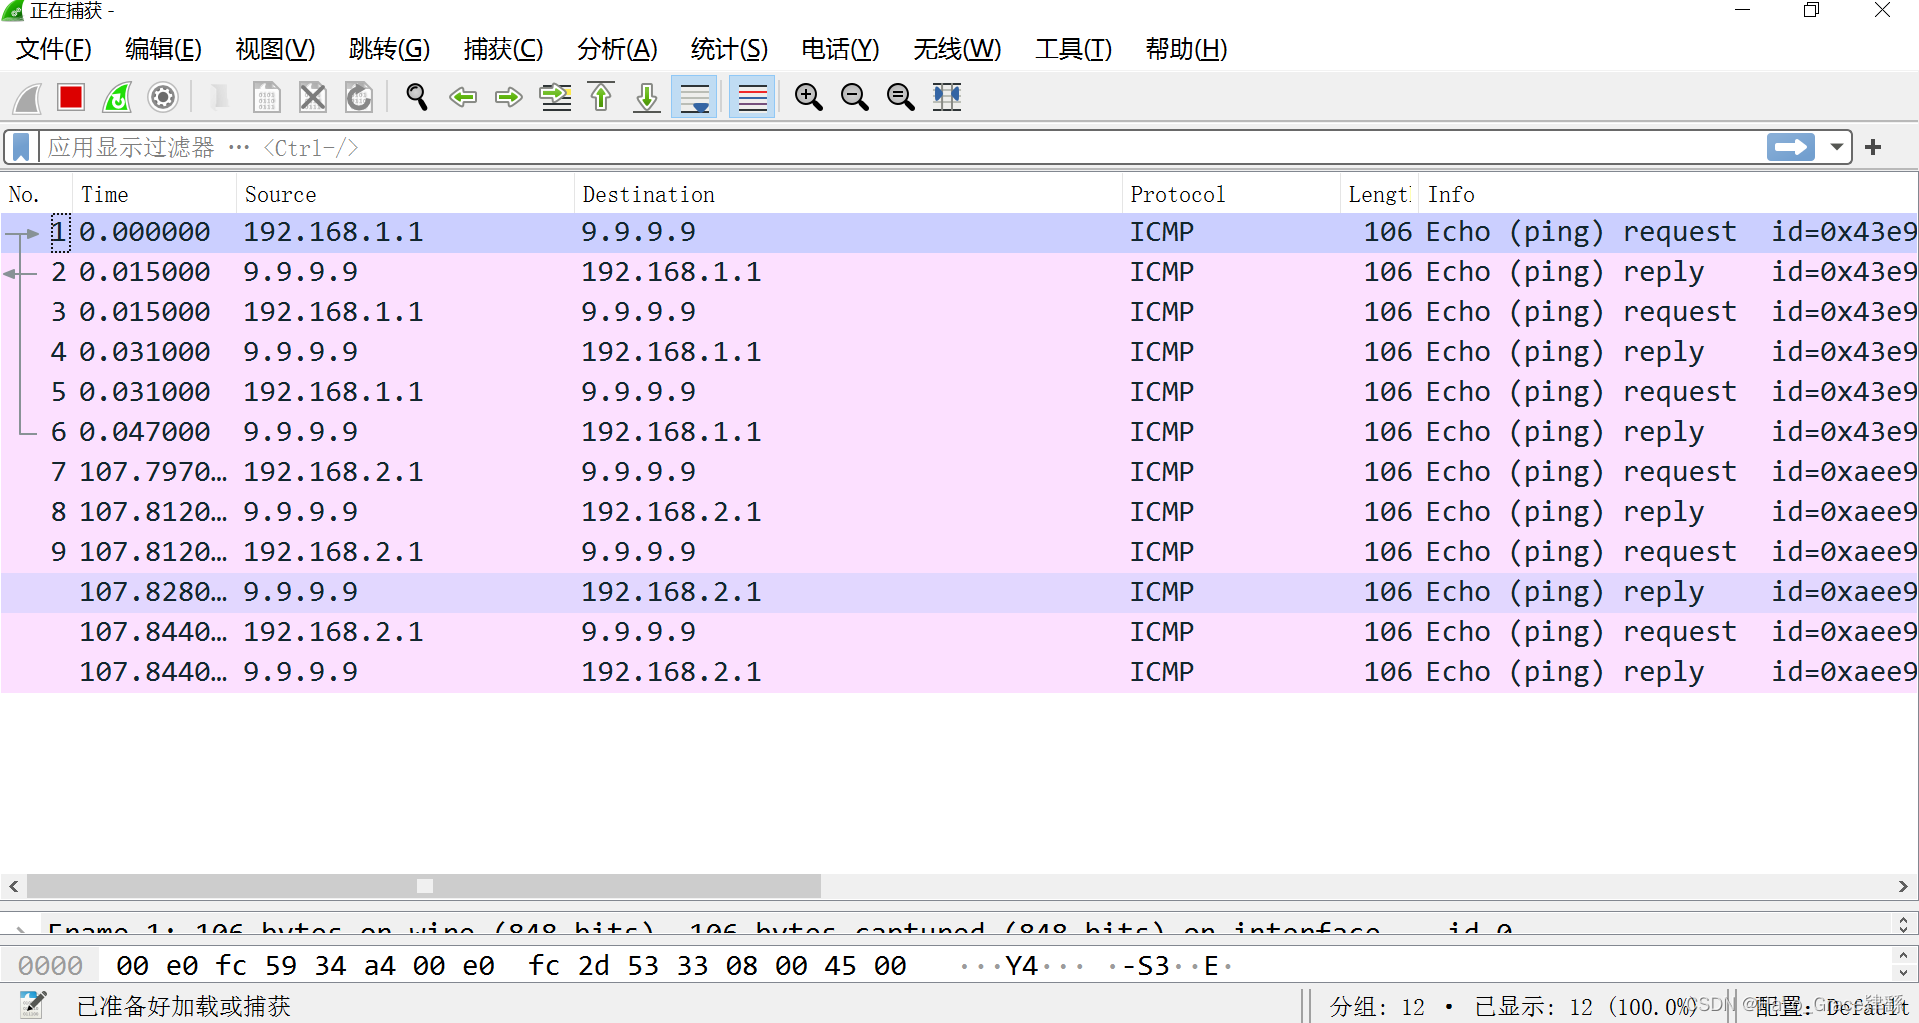Viewport: 1919px width, 1023px height.
Task: Open the display filter history dropdown
Action: point(1836,147)
